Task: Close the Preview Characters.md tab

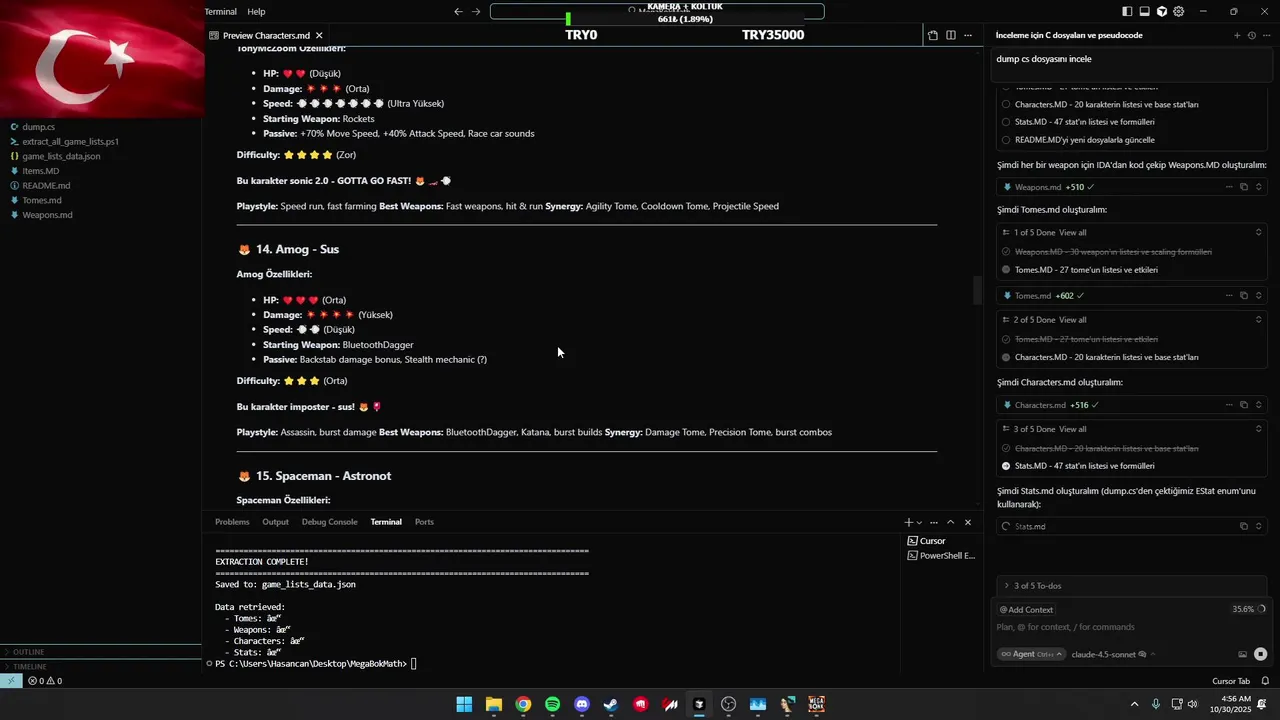Action: (x=319, y=35)
